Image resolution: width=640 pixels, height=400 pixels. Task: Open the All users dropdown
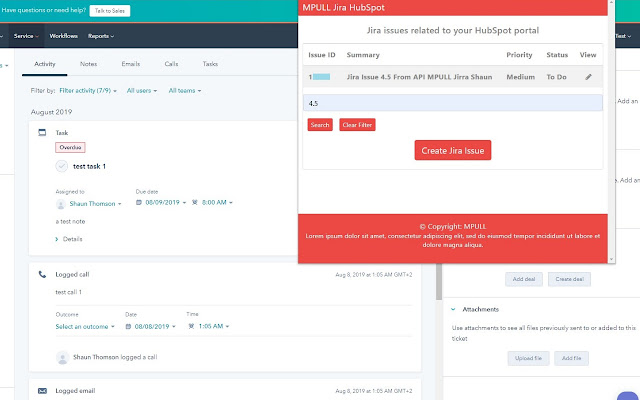(x=142, y=91)
